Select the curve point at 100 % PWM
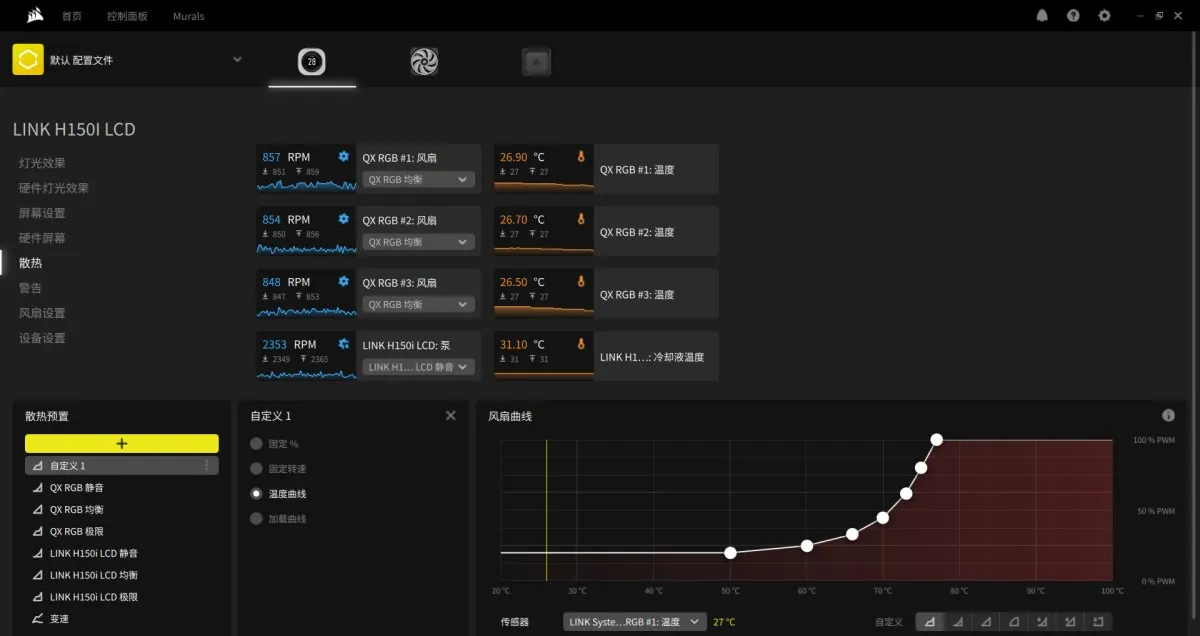The image size is (1200, 636). coord(936,439)
